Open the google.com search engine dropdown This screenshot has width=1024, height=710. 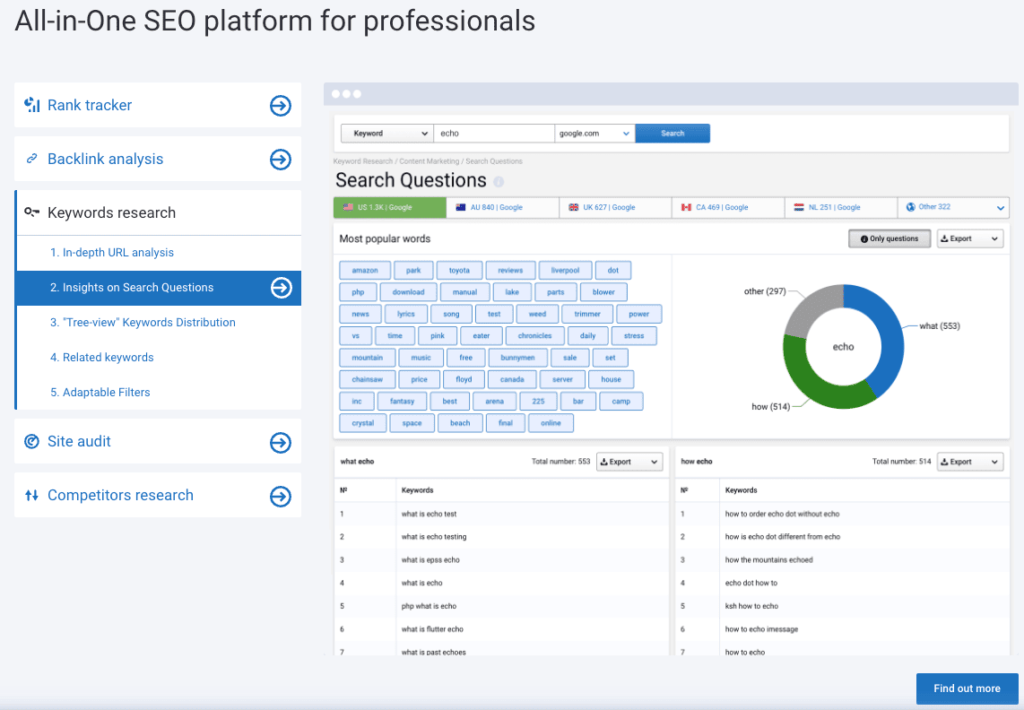coord(594,133)
